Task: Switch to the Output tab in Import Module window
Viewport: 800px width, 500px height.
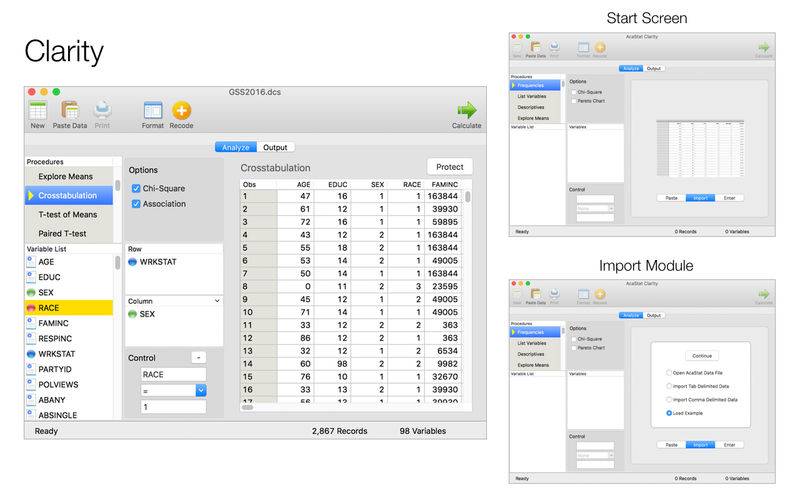Action: 654,315
